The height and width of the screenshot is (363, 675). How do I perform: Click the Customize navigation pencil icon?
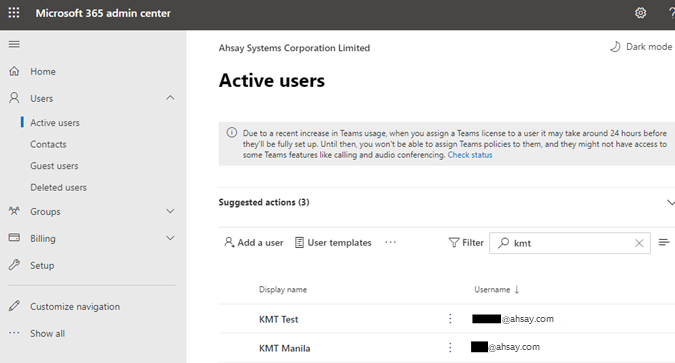pos(14,306)
